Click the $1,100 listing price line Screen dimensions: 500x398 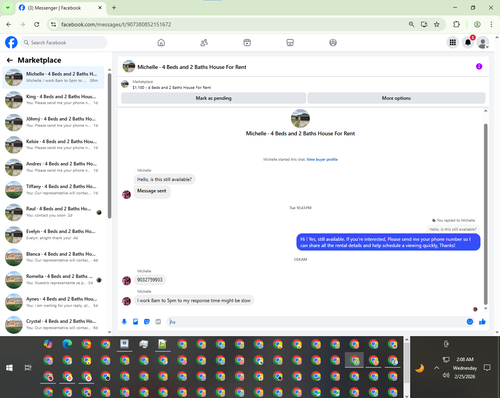(172, 87)
